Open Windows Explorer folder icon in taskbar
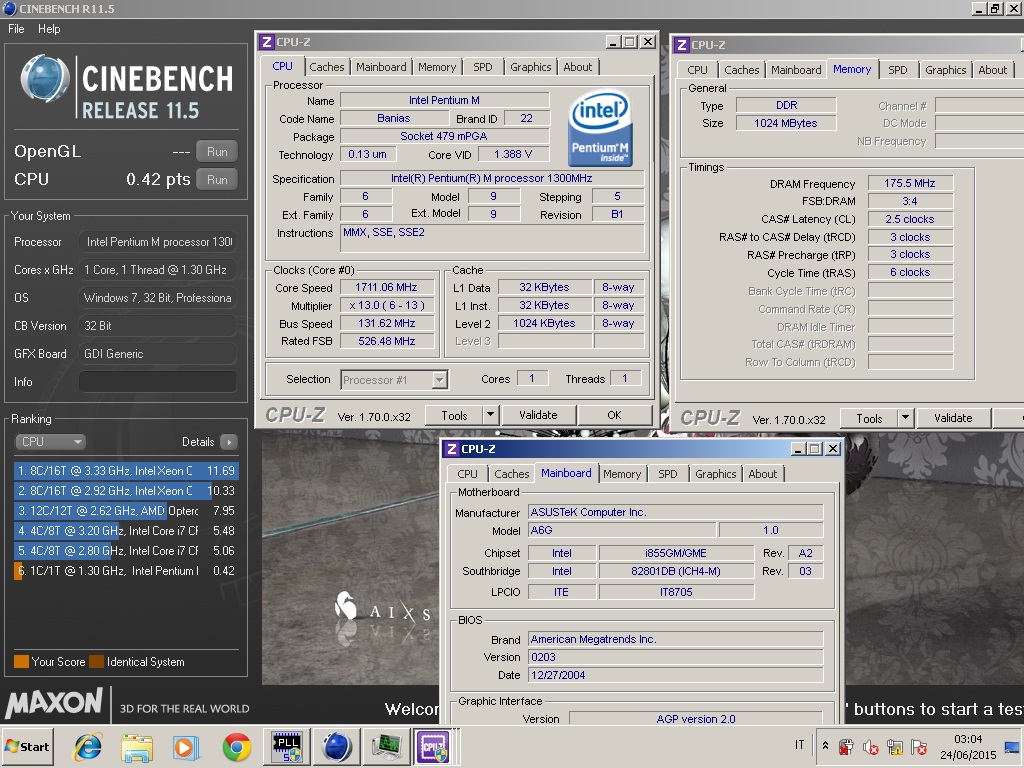This screenshot has width=1024, height=768. pos(137,746)
